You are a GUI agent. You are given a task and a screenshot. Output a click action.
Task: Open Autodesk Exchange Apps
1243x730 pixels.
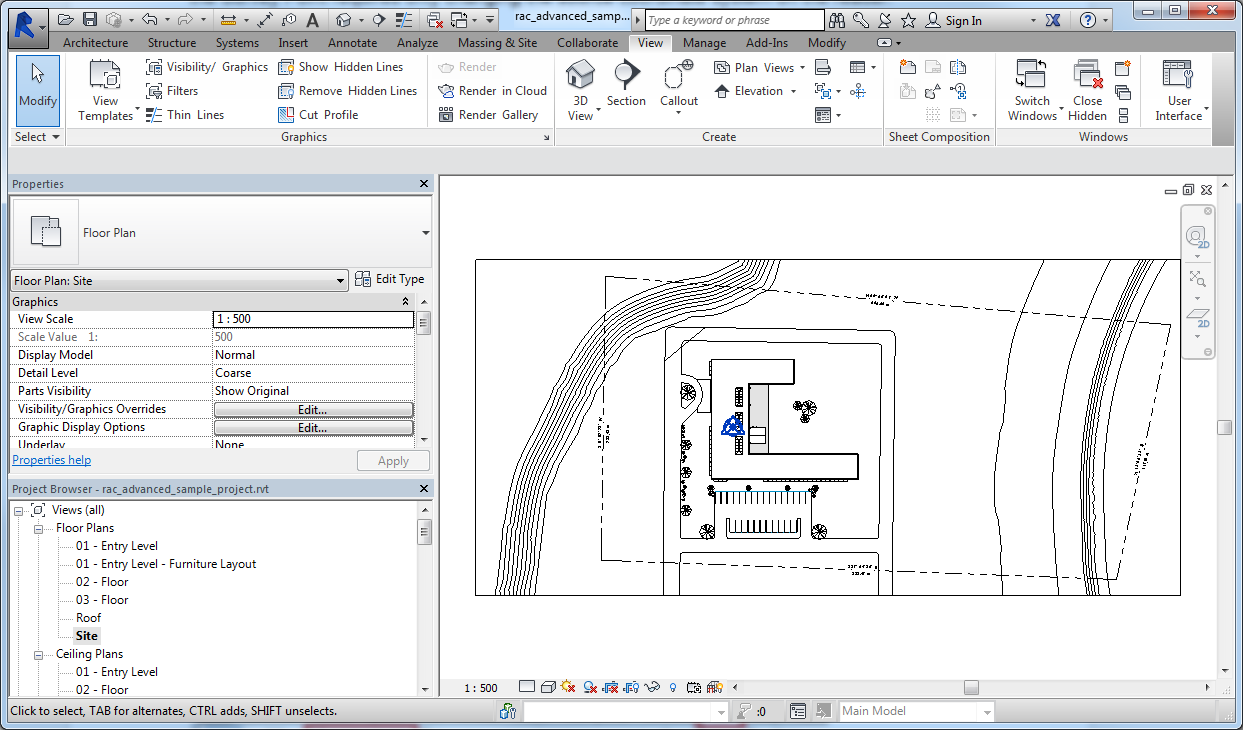(1053, 20)
